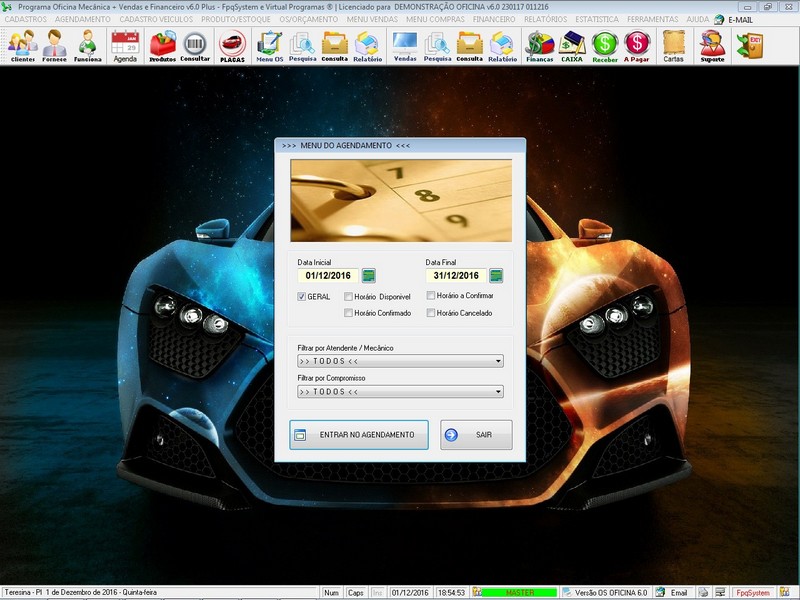Screen dimensions: 800x600
Task: Open Cartas scroll icon
Action: (673, 46)
